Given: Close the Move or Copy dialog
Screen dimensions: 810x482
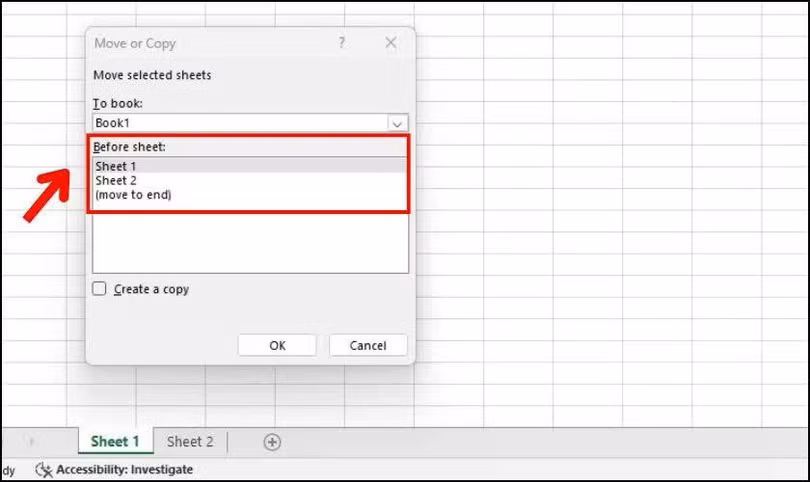Looking at the screenshot, I should coord(391,42).
